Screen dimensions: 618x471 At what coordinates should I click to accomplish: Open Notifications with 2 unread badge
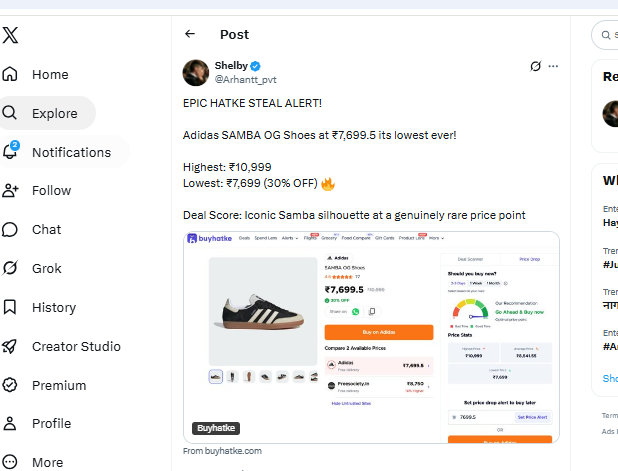click(63, 152)
